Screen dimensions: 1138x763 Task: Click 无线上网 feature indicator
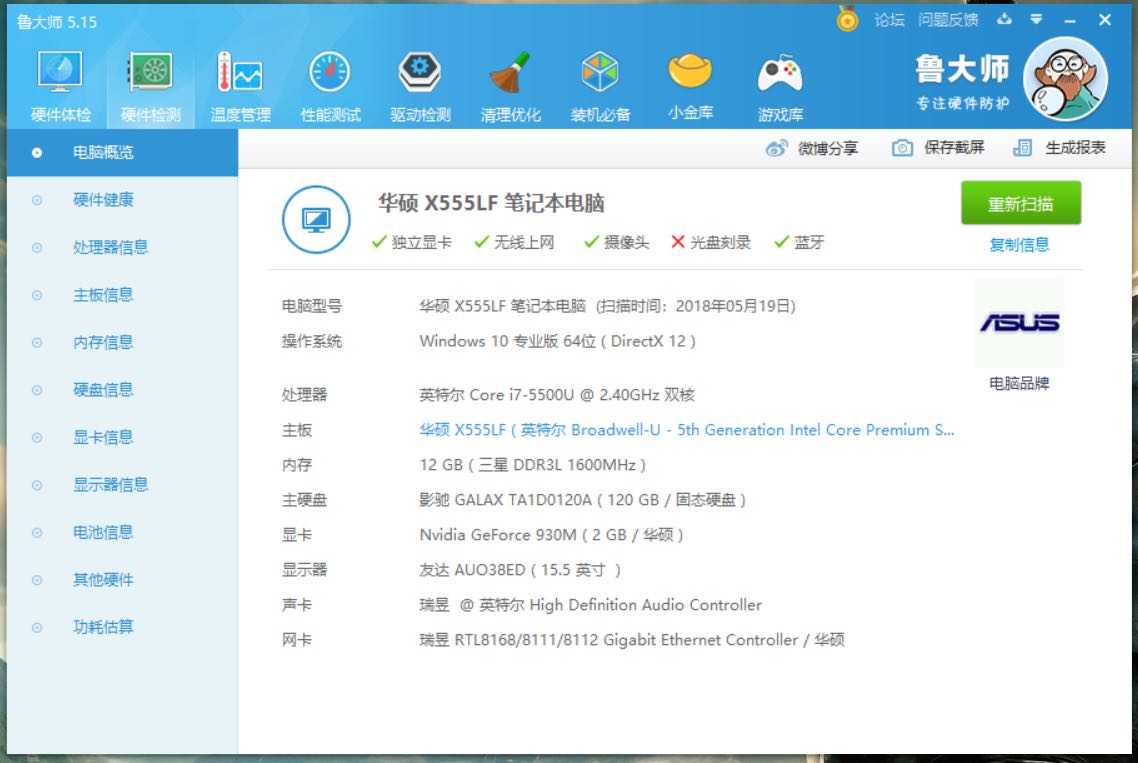(x=514, y=242)
